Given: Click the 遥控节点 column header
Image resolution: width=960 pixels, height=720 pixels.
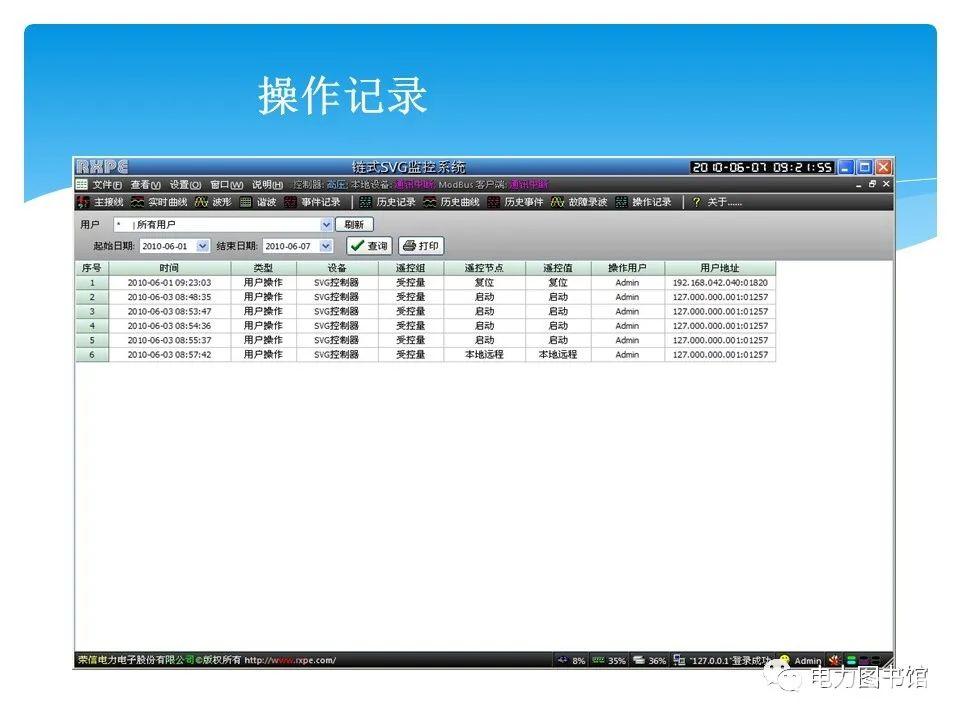Looking at the screenshot, I should coord(484,268).
